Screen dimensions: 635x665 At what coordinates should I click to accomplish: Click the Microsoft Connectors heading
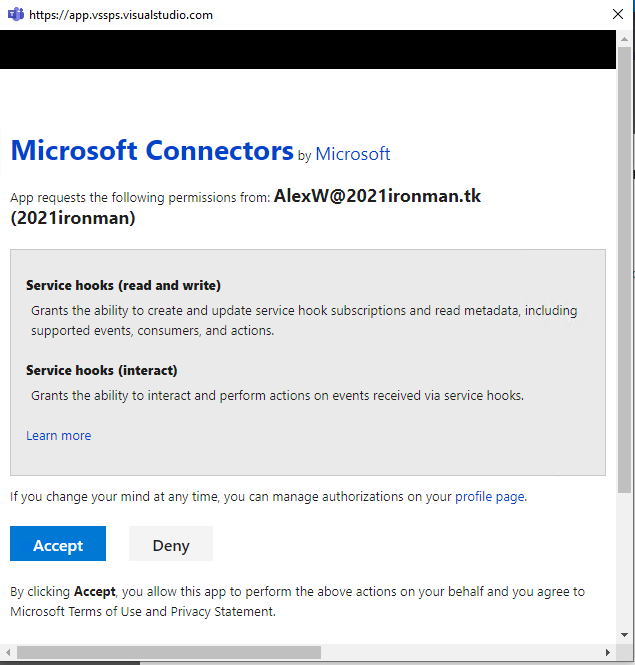(x=152, y=151)
